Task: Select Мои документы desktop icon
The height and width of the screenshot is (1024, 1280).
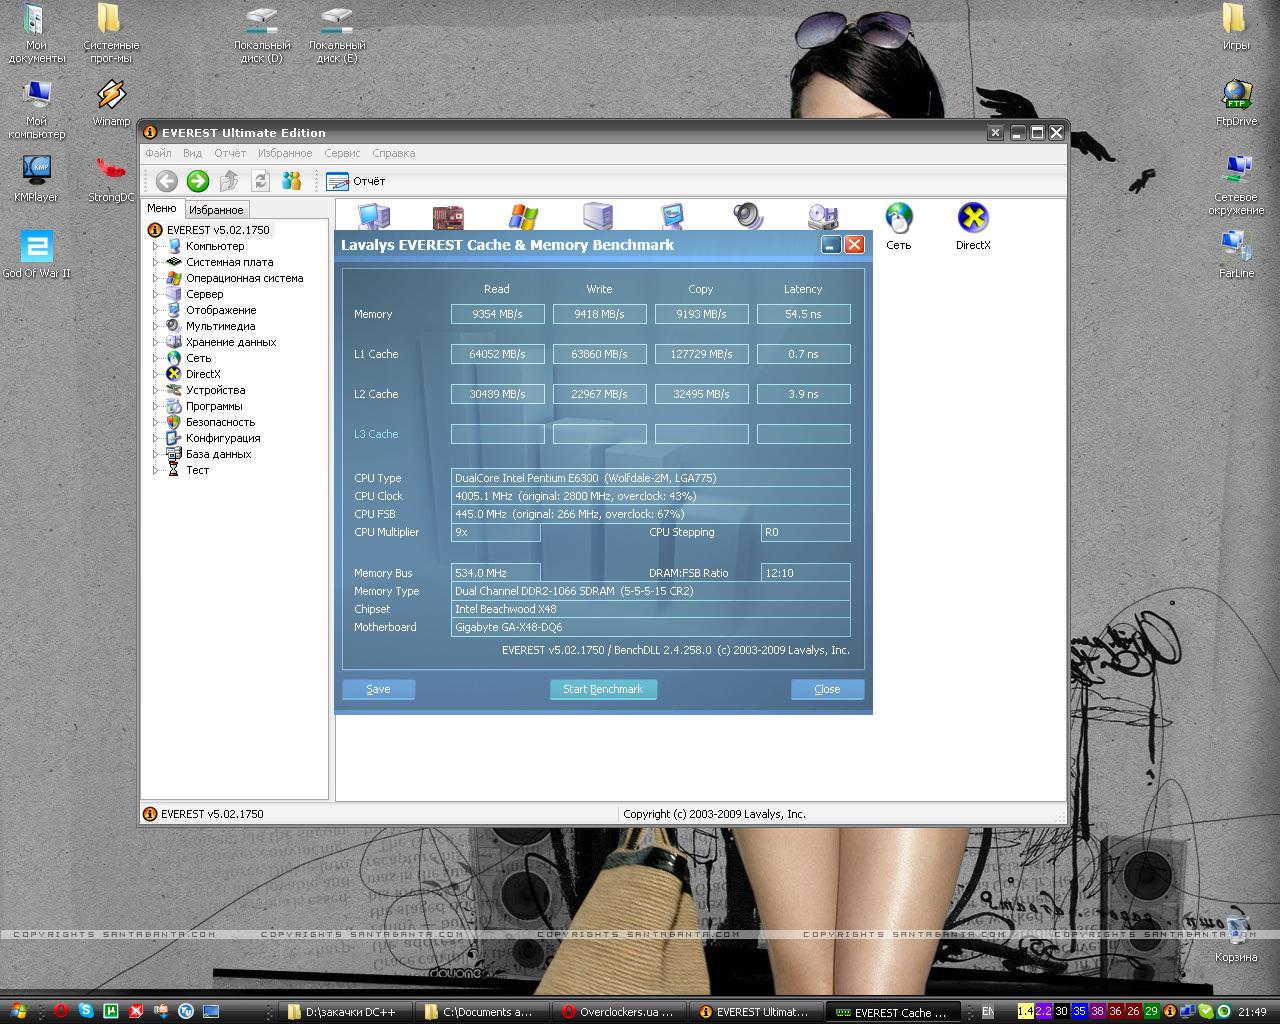Action: [37, 34]
